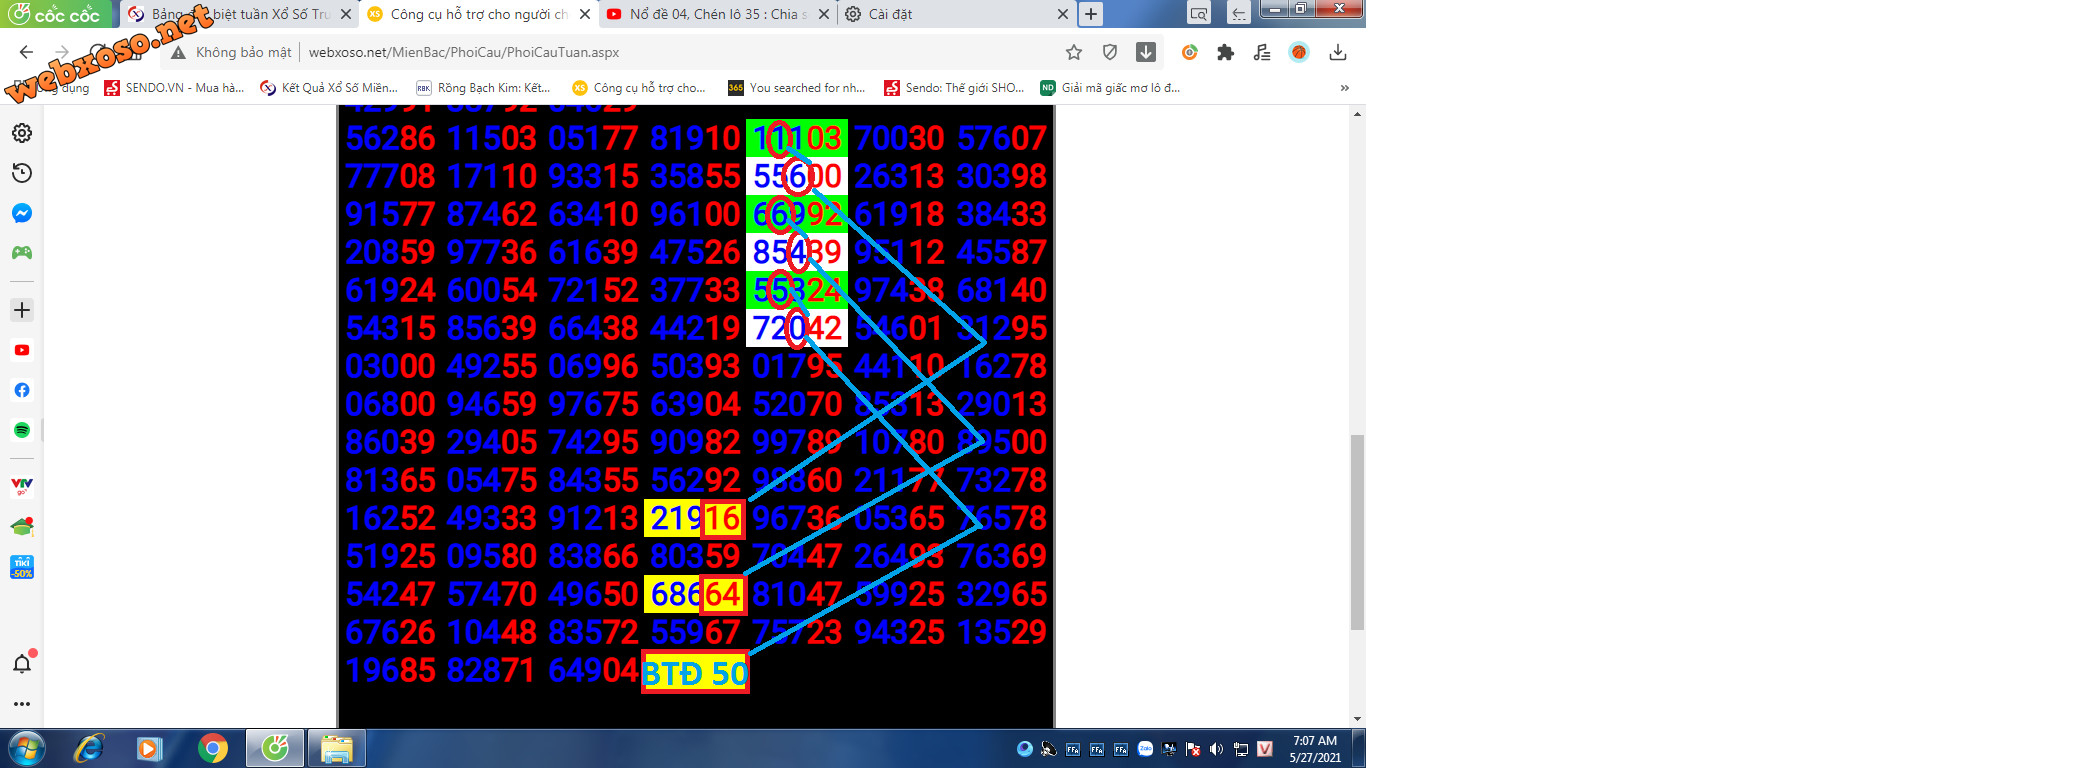Open the three-dot more menu in the sidebar
Image resolution: width=2074 pixels, height=768 pixels.
click(x=22, y=704)
